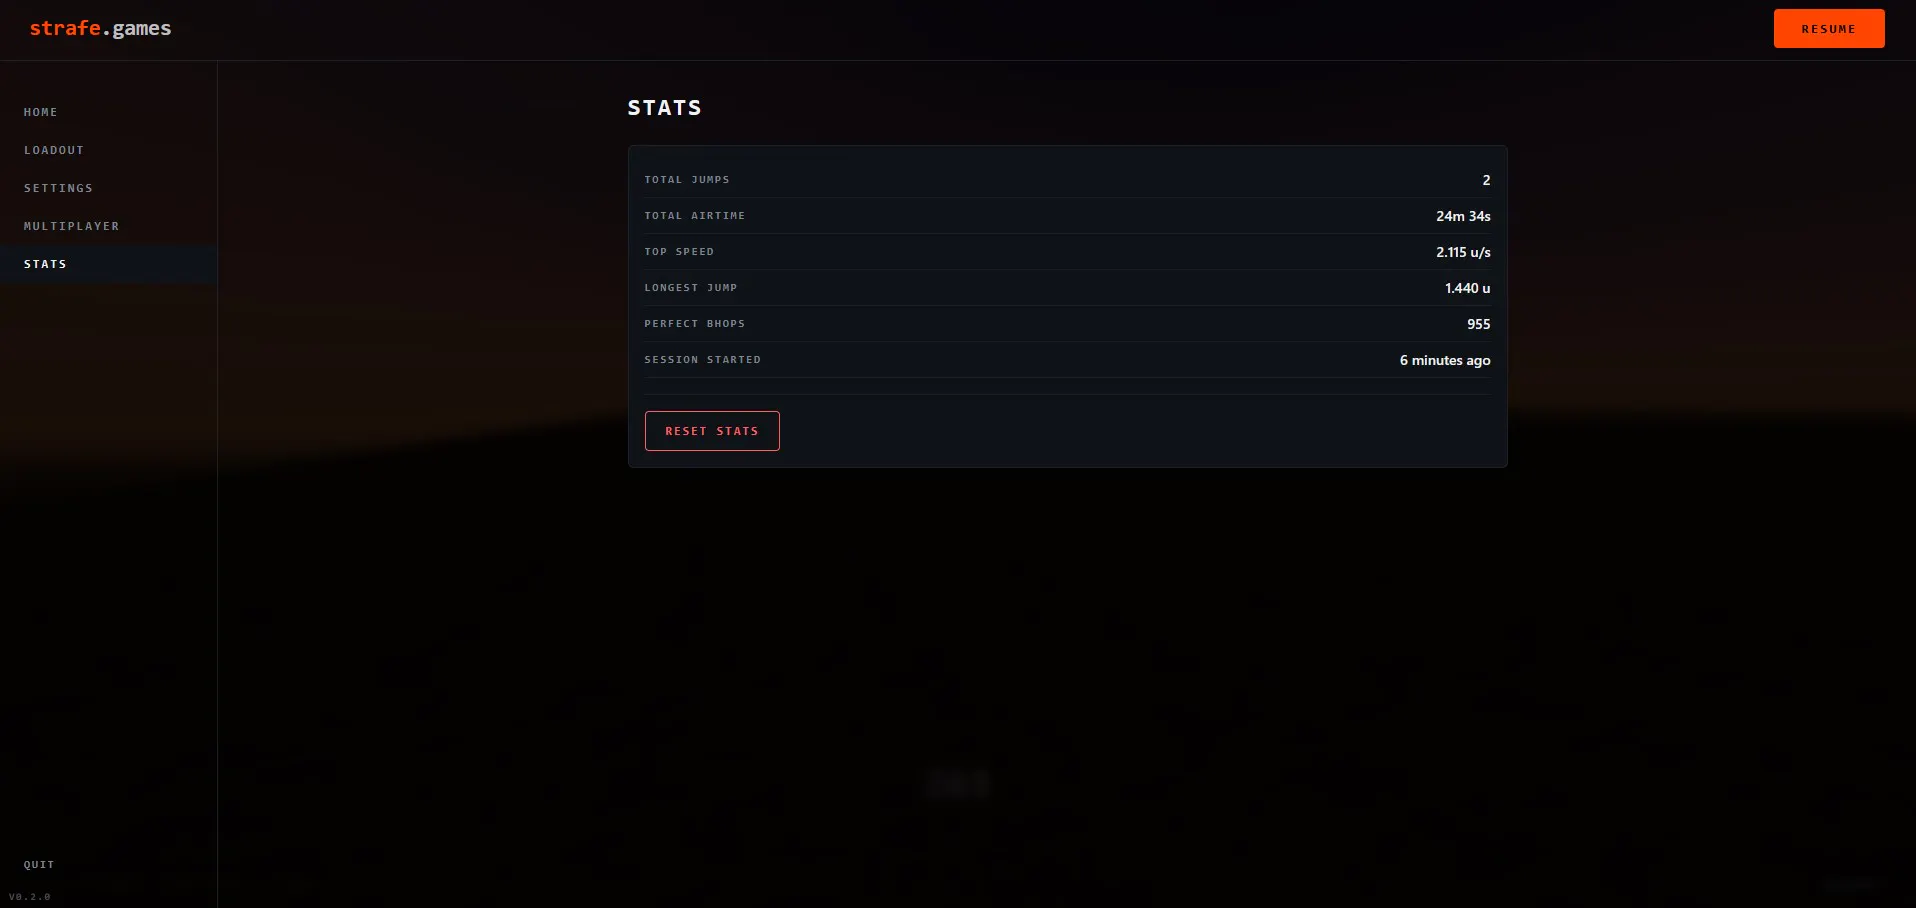Image resolution: width=1916 pixels, height=908 pixels.
Task: Select the Total Airtime label
Action: 695,216
